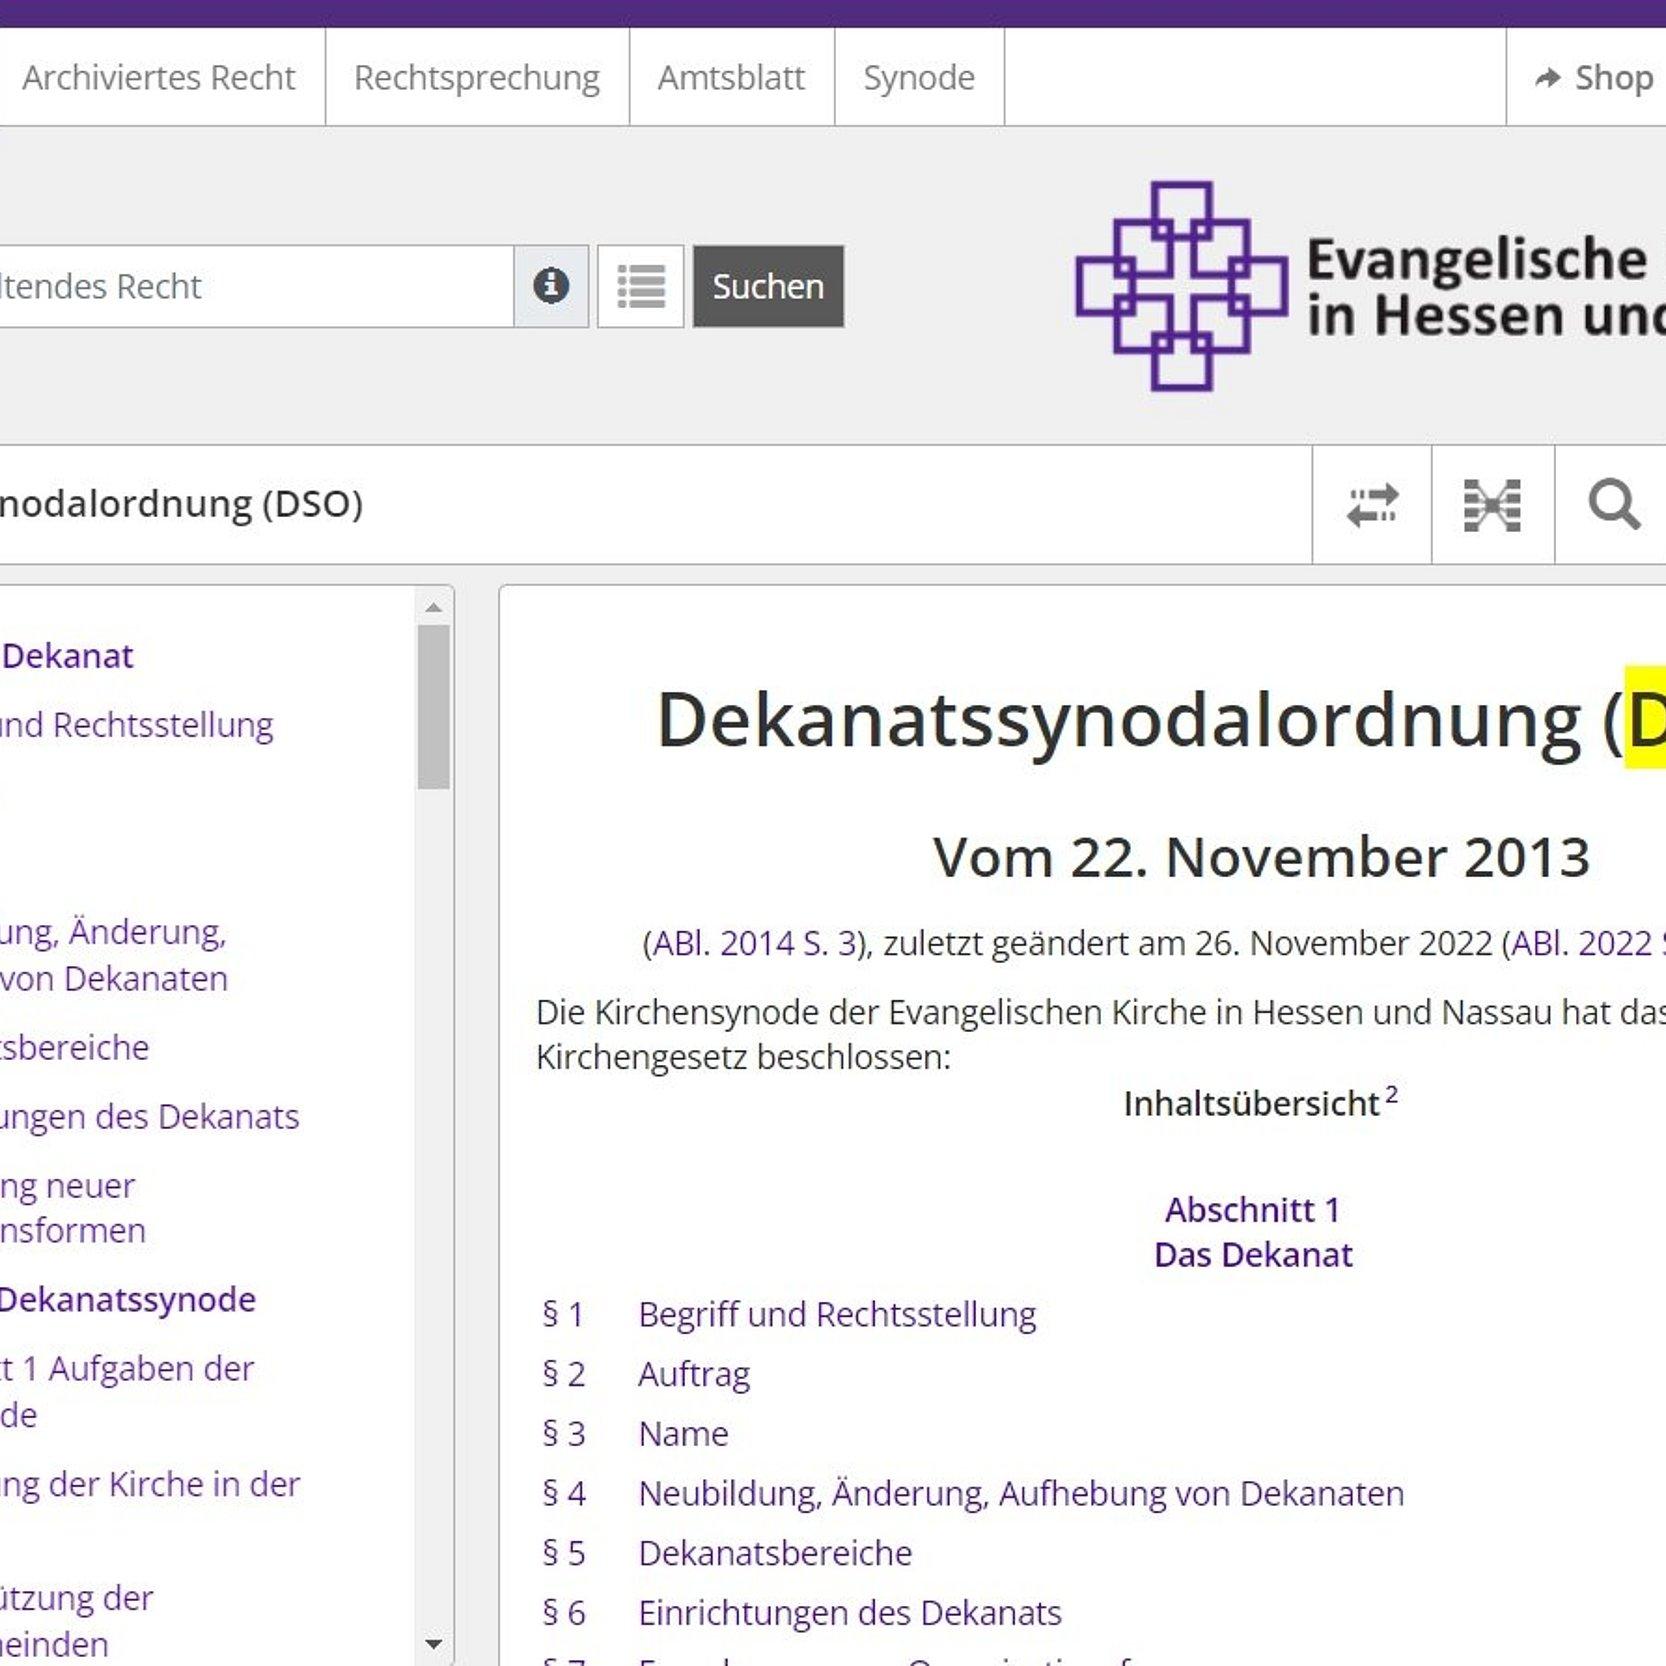Open sidebar item der Kirche in der
Image resolution: width=1666 pixels, height=1666 pixels.
point(150,1484)
